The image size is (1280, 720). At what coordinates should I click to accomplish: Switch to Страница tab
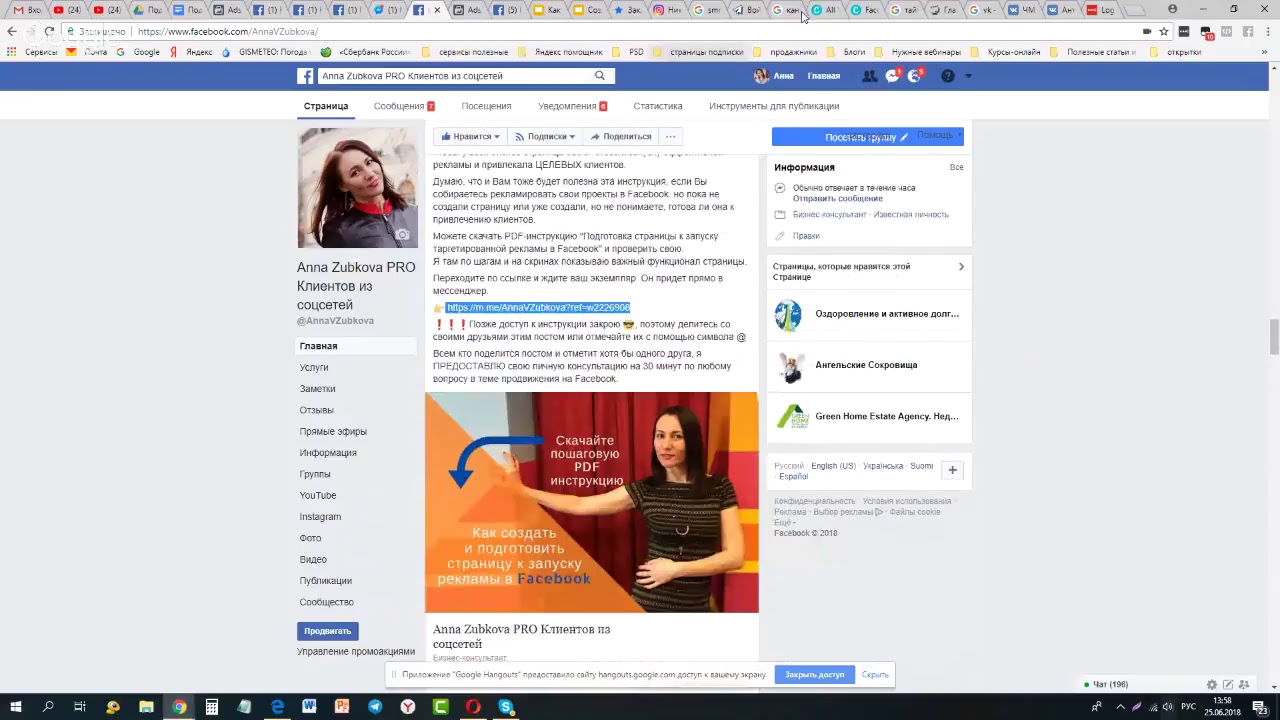point(326,106)
